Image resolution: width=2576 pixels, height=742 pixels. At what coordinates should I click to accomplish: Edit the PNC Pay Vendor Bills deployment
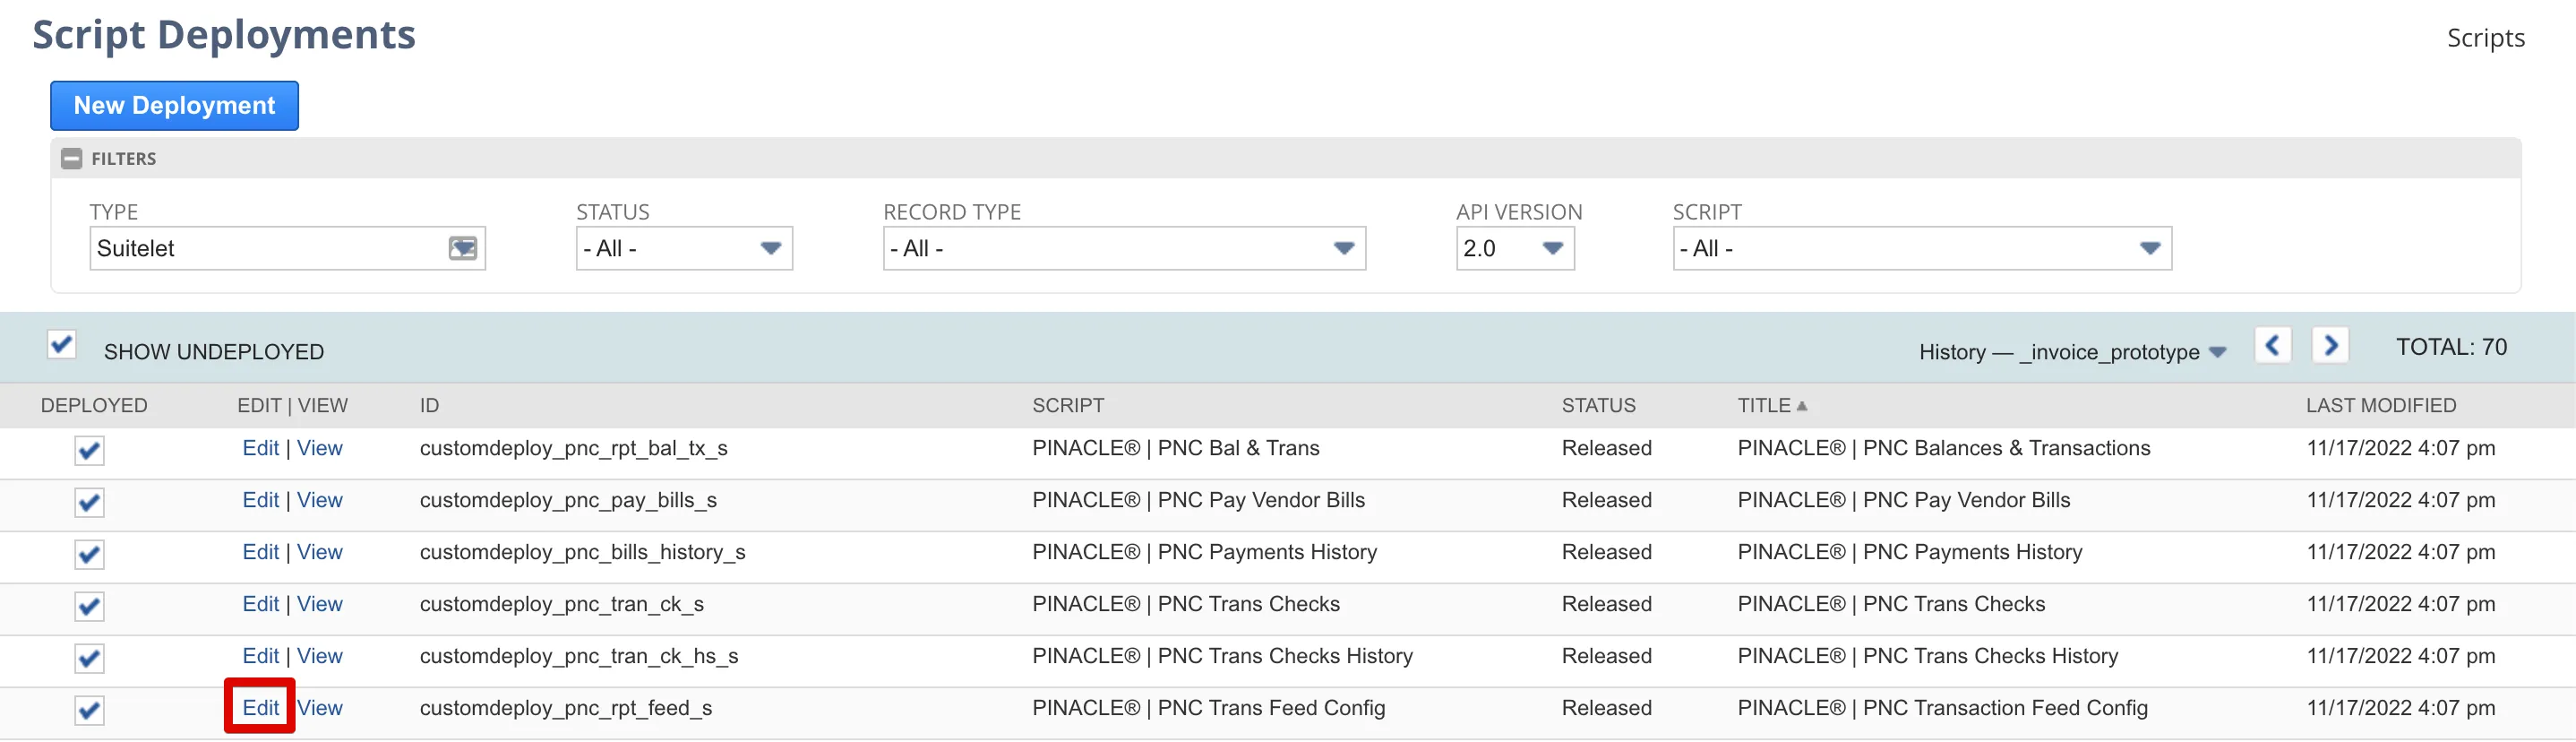260,500
